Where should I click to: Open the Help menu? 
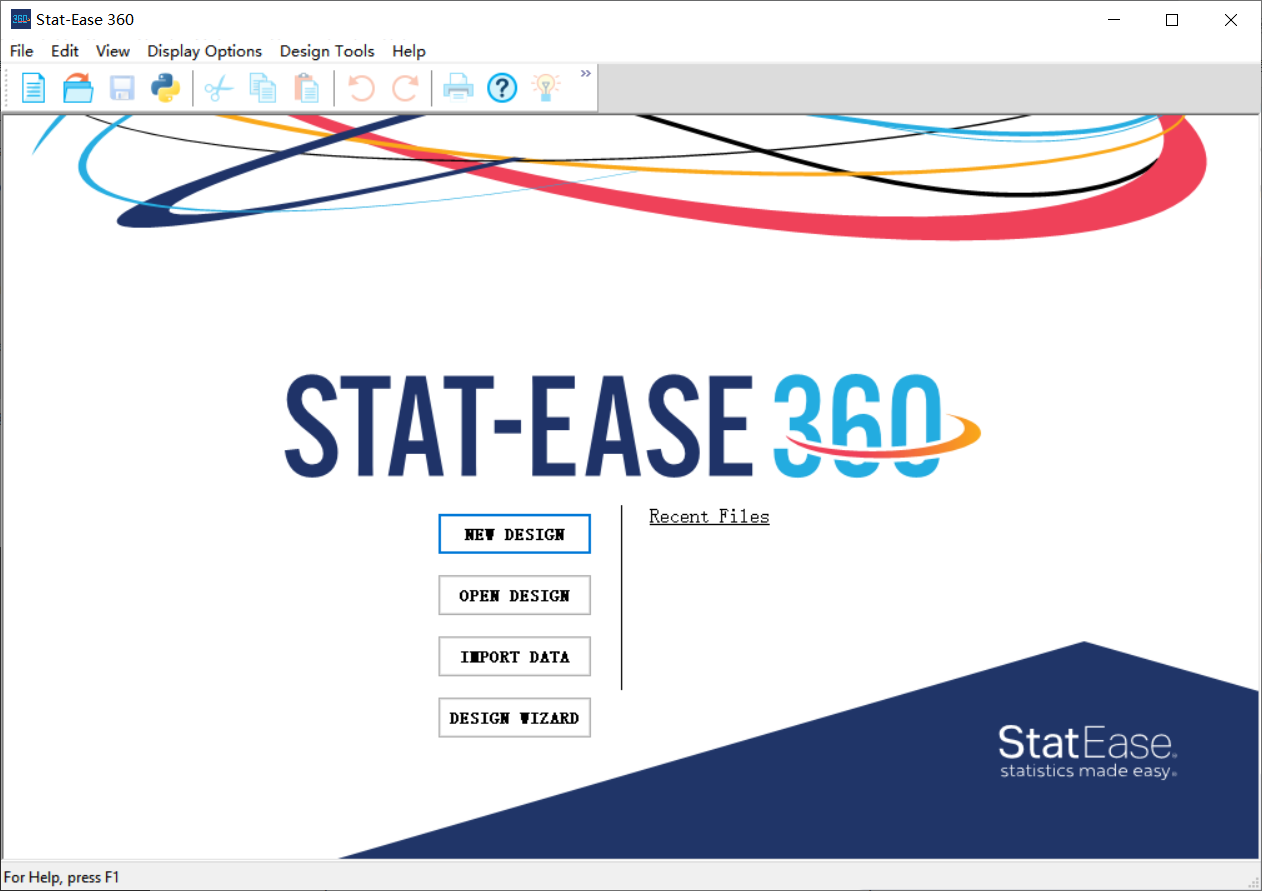point(409,51)
